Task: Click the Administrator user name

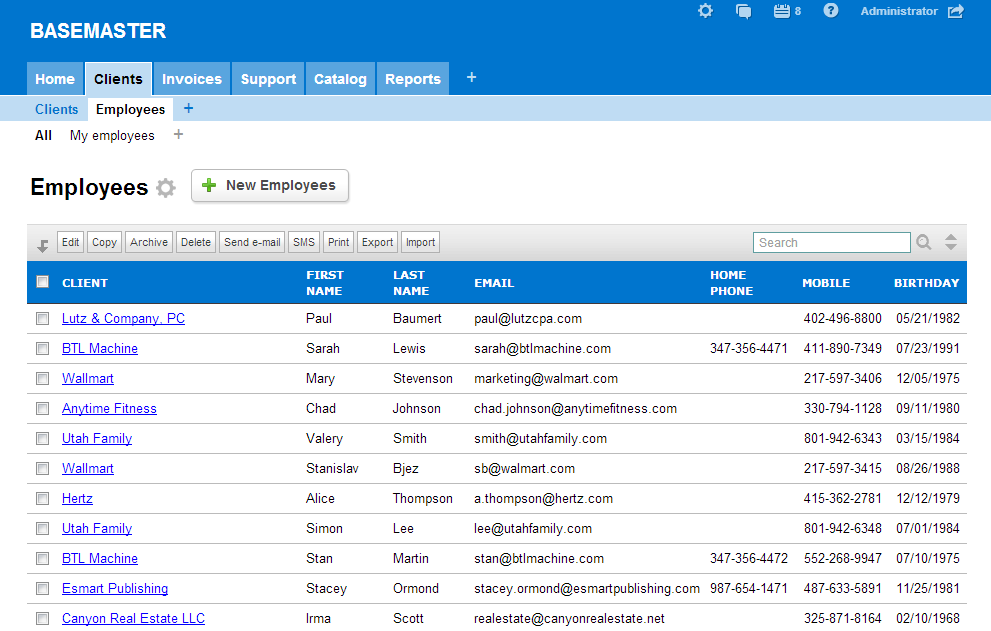Action: 899,11
